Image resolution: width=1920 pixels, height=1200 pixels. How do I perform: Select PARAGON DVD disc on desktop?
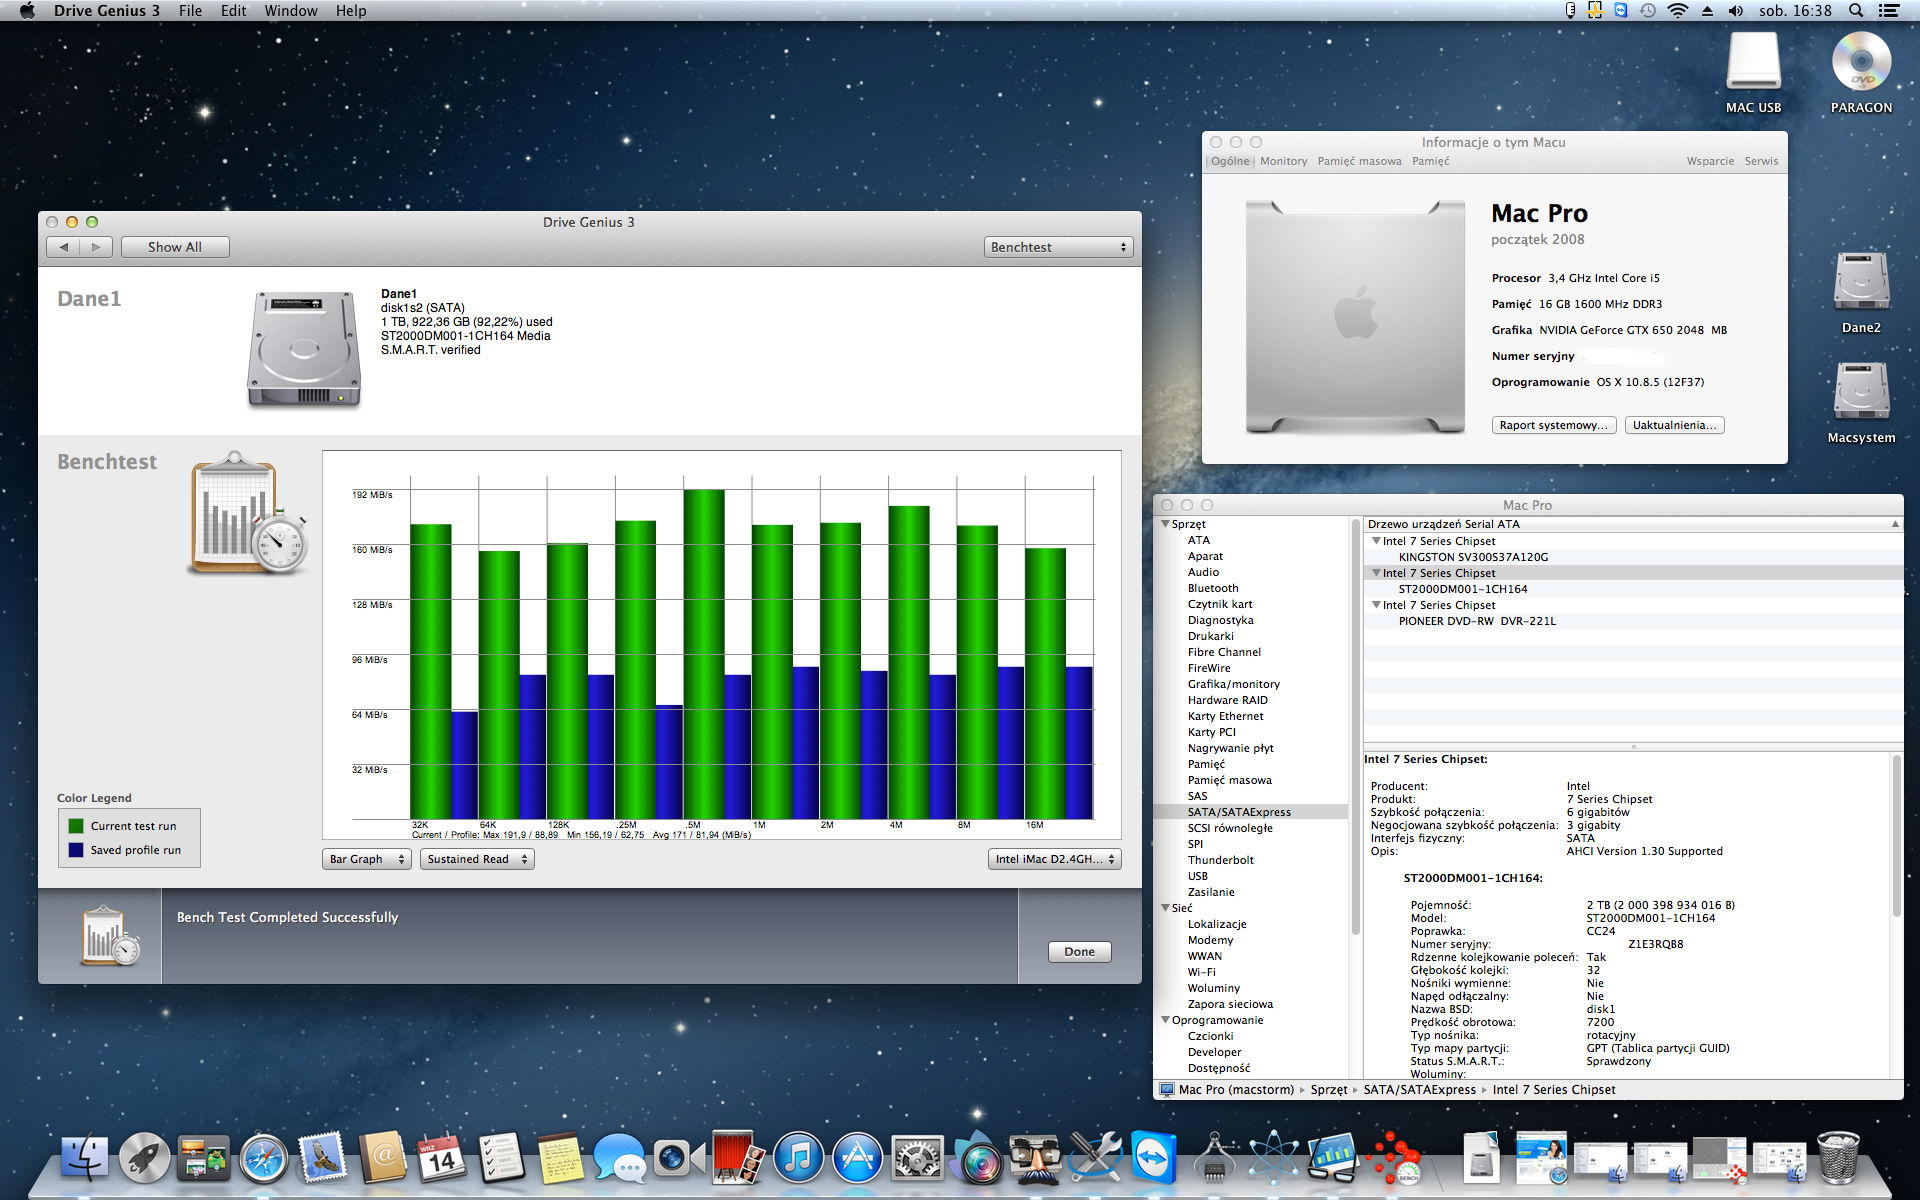[x=1861, y=73]
